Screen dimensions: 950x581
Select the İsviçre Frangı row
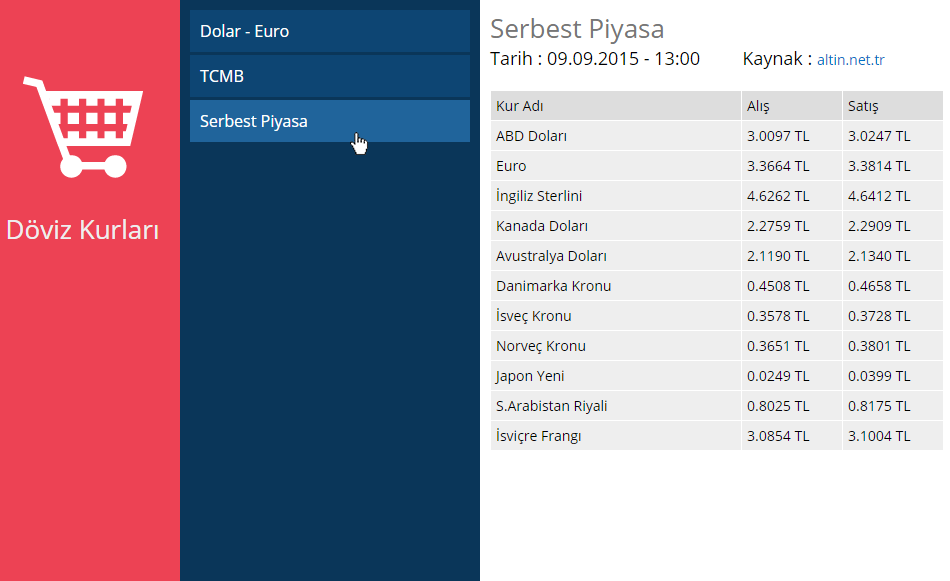point(717,436)
